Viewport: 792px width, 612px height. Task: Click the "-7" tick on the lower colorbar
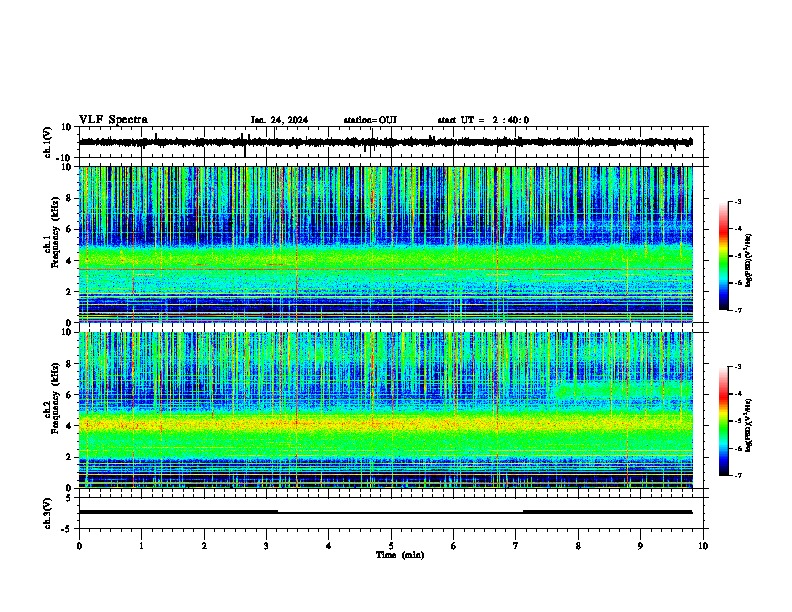click(737, 475)
